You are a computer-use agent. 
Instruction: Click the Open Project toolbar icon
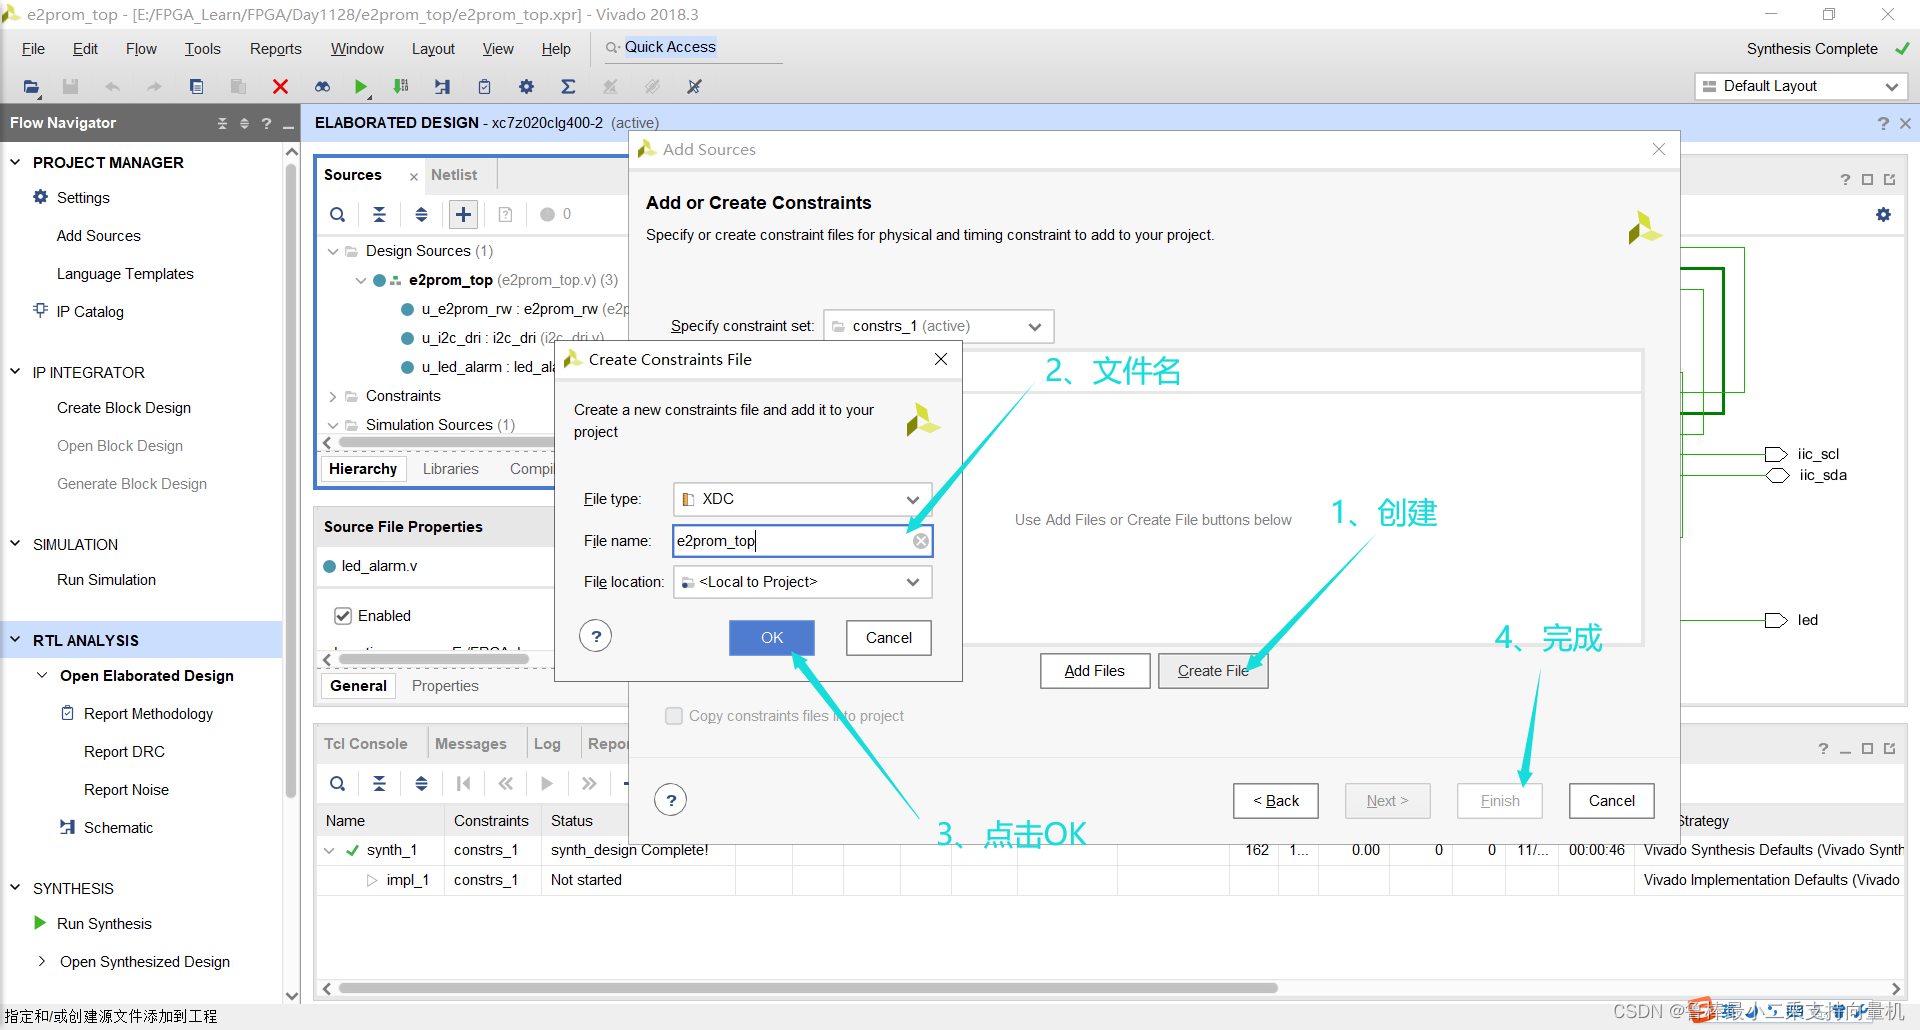click(31, 87)
